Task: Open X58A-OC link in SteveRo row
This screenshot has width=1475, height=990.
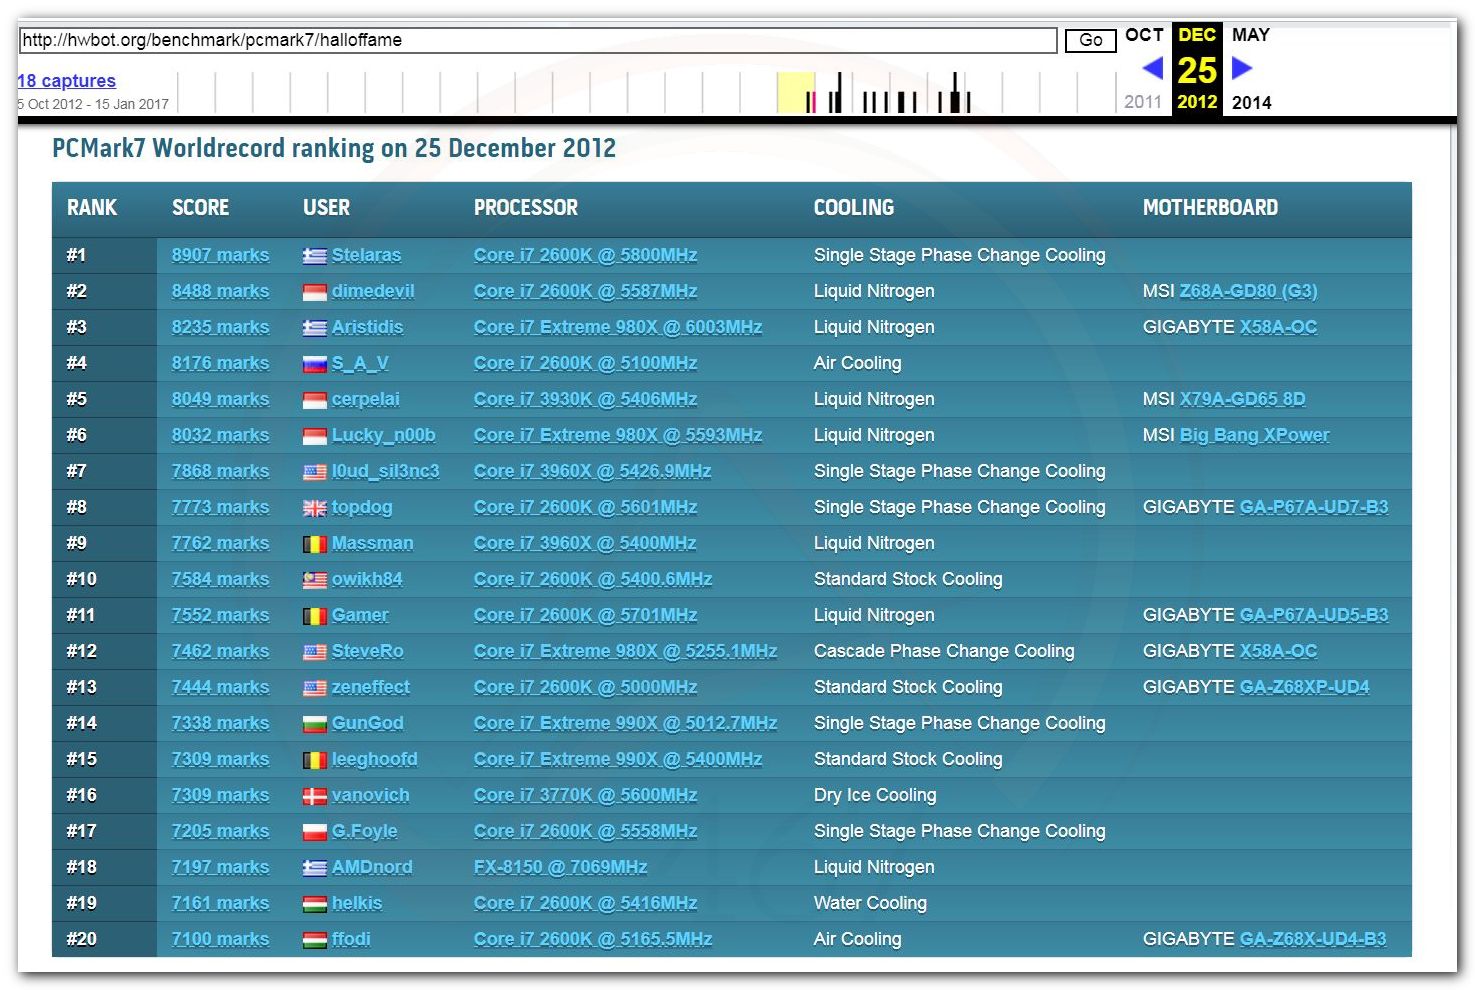Action: tap(1278, 651)
